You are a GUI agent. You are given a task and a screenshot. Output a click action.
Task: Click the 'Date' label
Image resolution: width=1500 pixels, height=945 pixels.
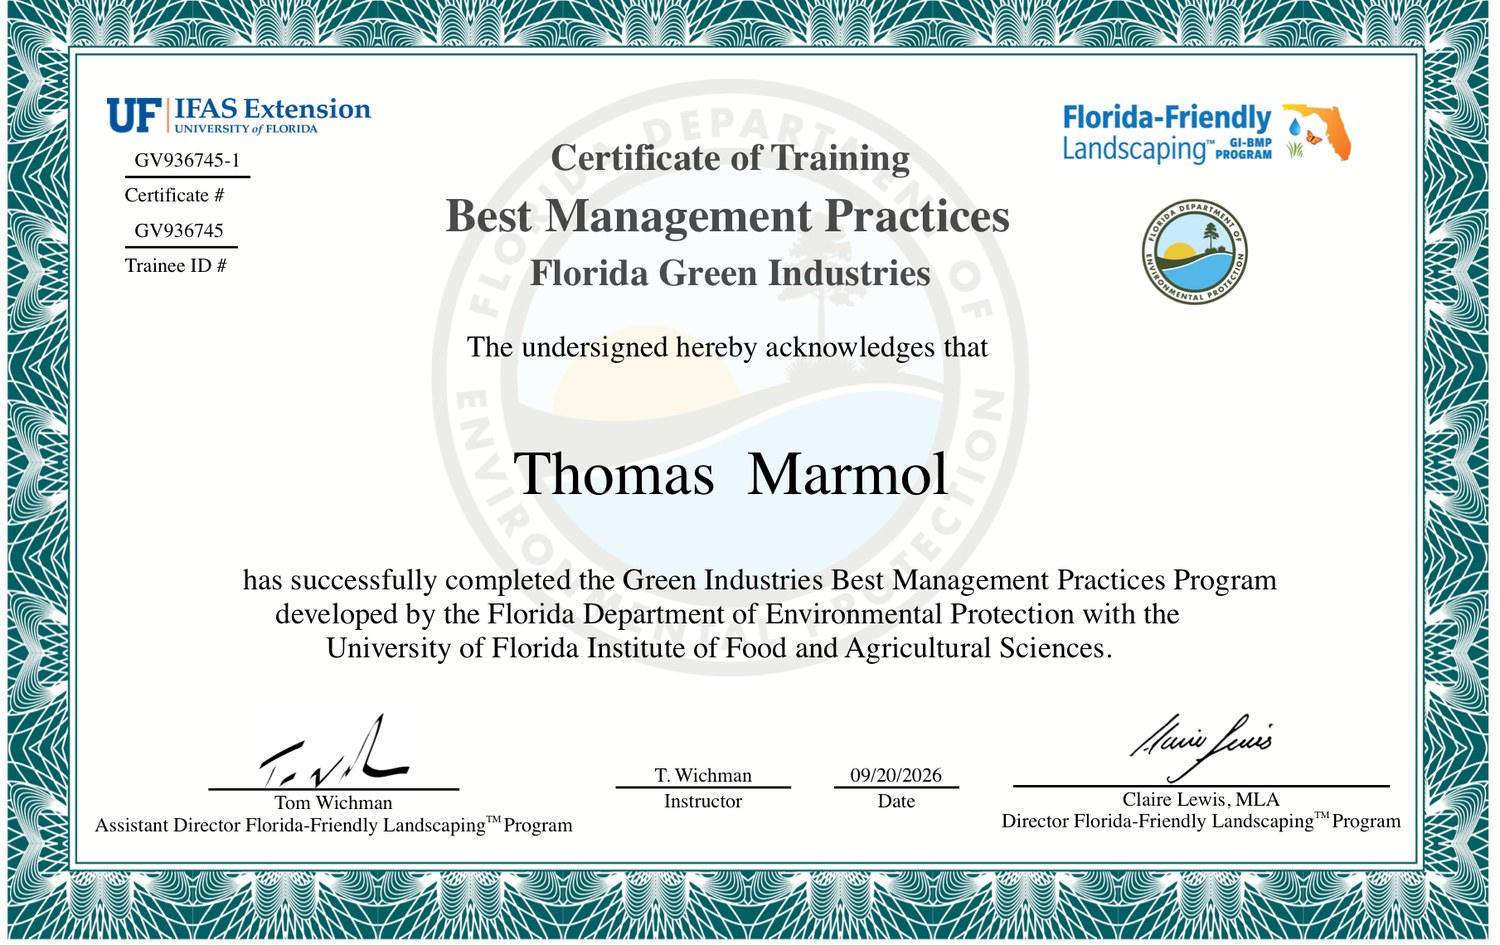click(x=896, y=801)
